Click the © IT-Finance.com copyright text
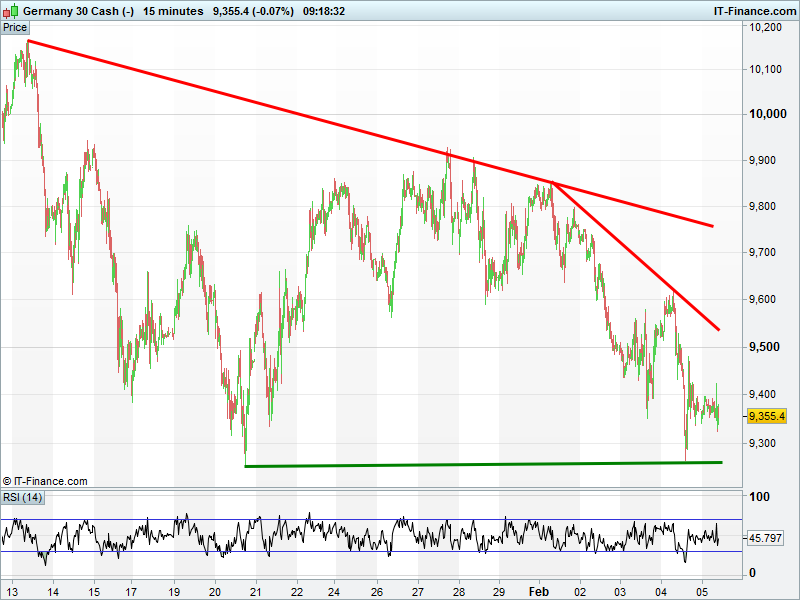This screenshot has width=800, height=600. pos(45,481)
